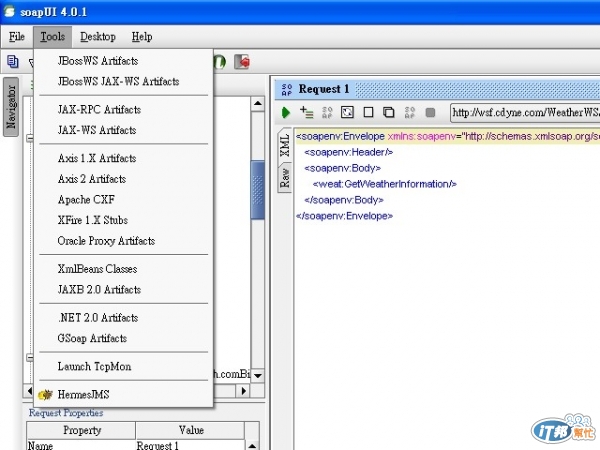Click the SOAP icon beside Request 1 title
The height and width of the screenshot is (450, 600).
coord(287,89)
